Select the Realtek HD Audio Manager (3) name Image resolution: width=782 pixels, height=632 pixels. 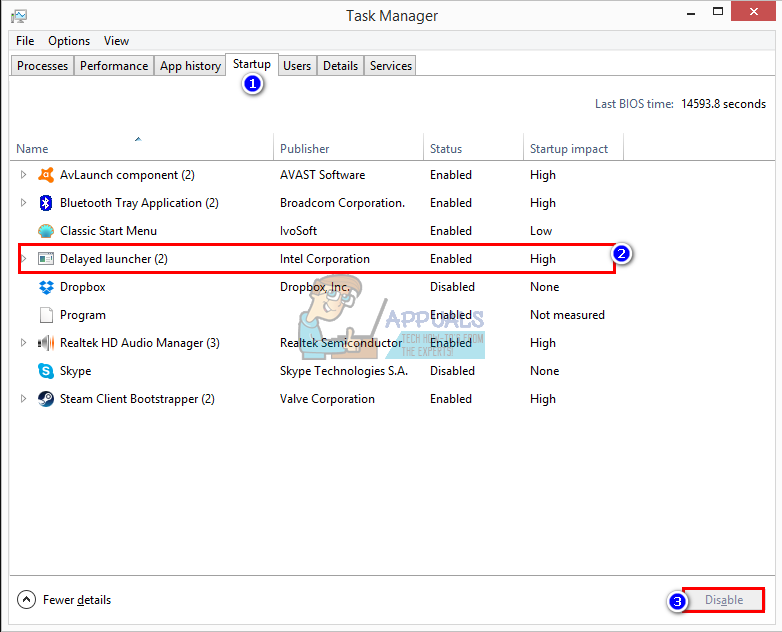(x=140, y=343)
